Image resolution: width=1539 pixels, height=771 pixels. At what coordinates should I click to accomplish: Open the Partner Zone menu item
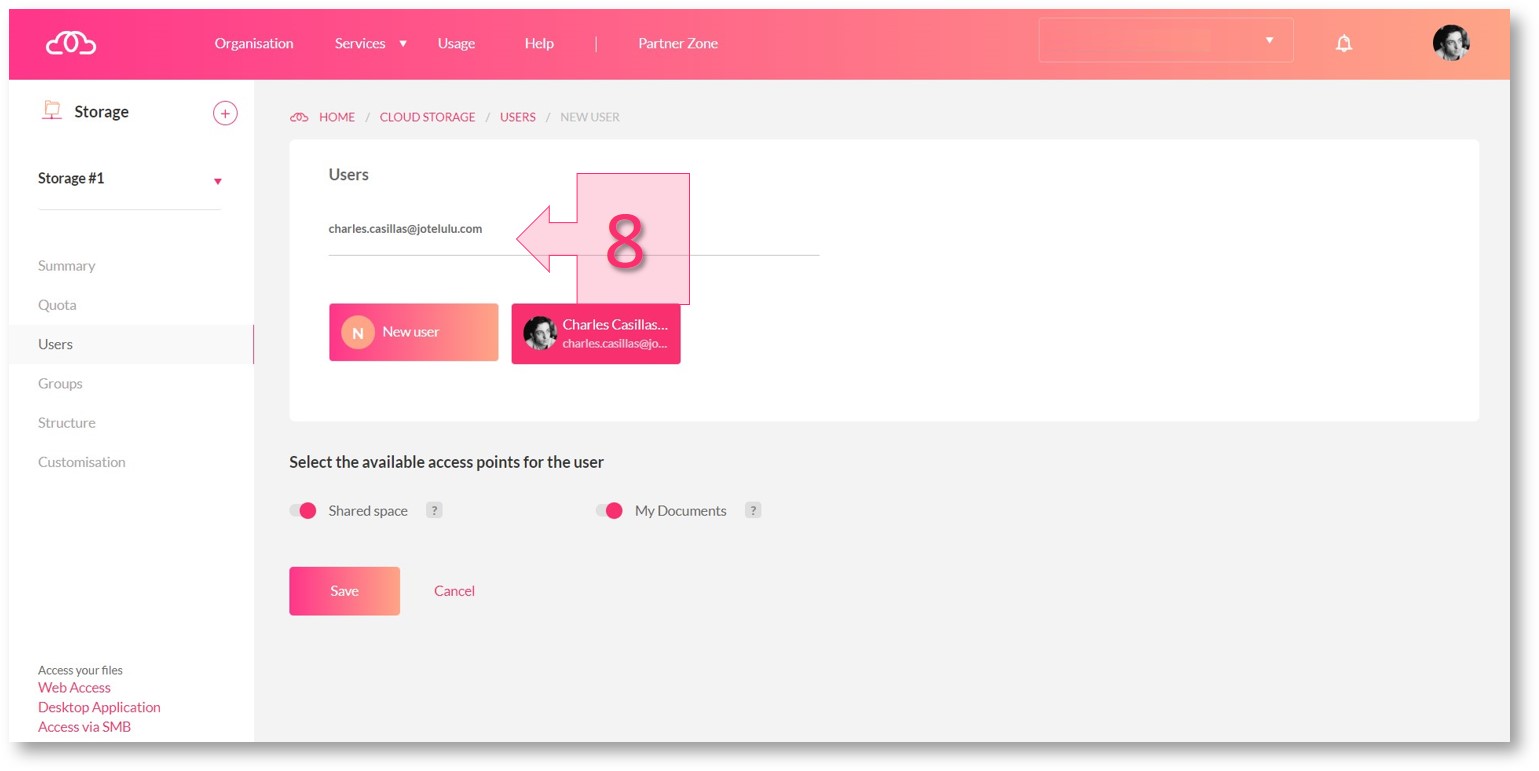[x=677, y=43]
